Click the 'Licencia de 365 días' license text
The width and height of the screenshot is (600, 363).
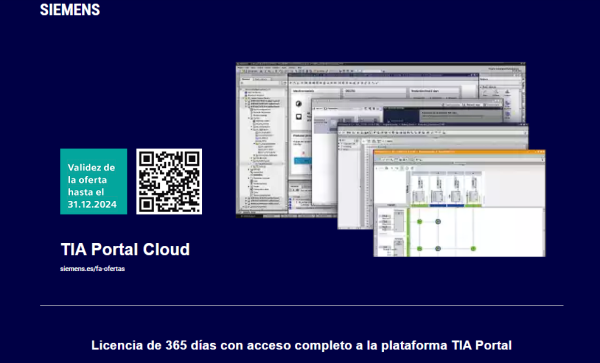(x=301, y=345)
